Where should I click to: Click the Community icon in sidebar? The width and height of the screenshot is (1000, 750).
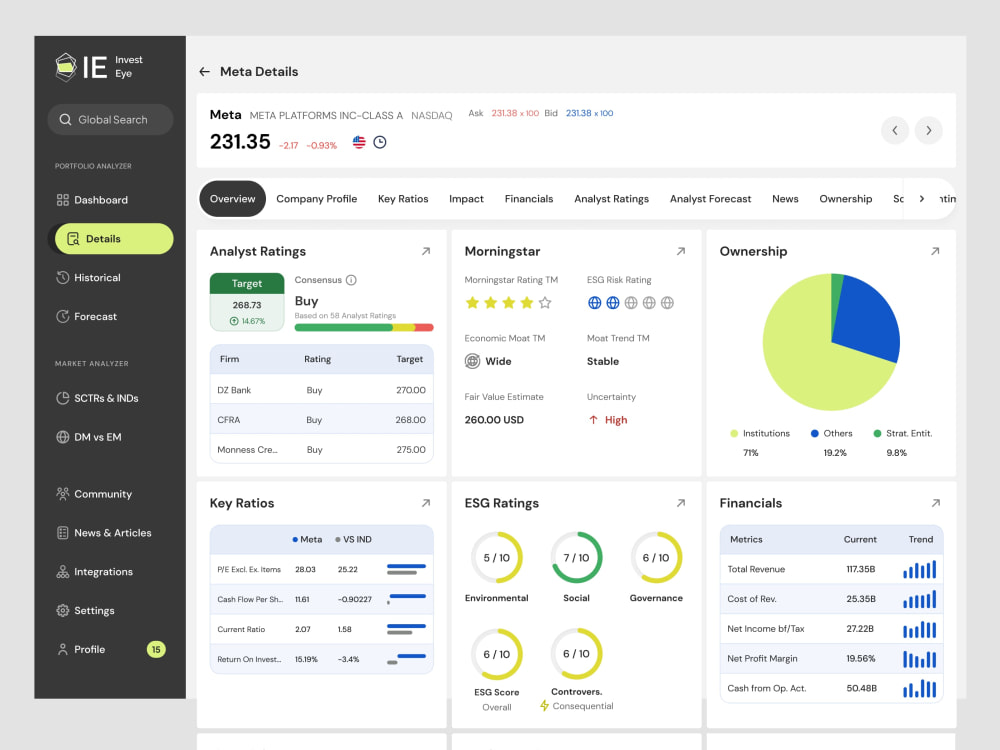pos(62,494)
